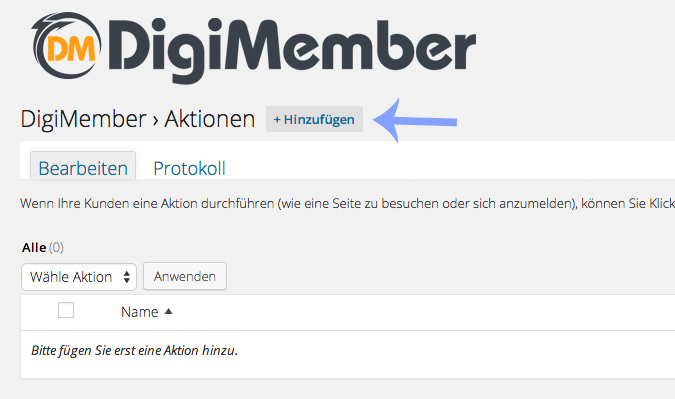Click the ascending sort triangle beside Name
The image size is (675, 399).
click(168, 311)
